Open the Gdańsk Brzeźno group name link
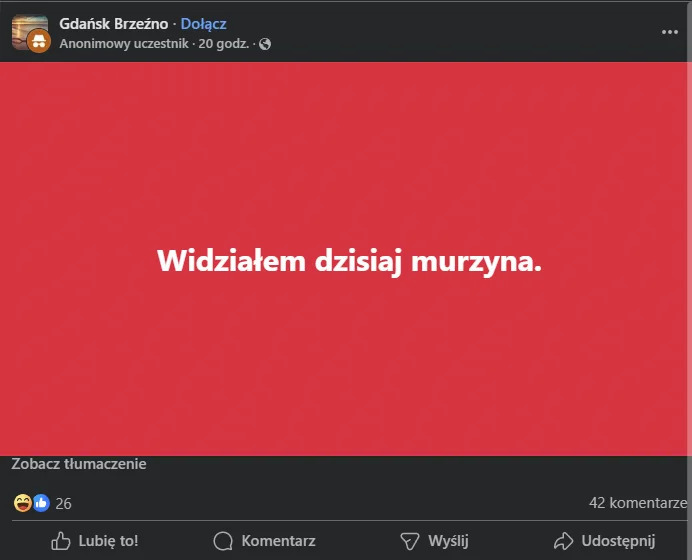 click(x=113, y=23)
